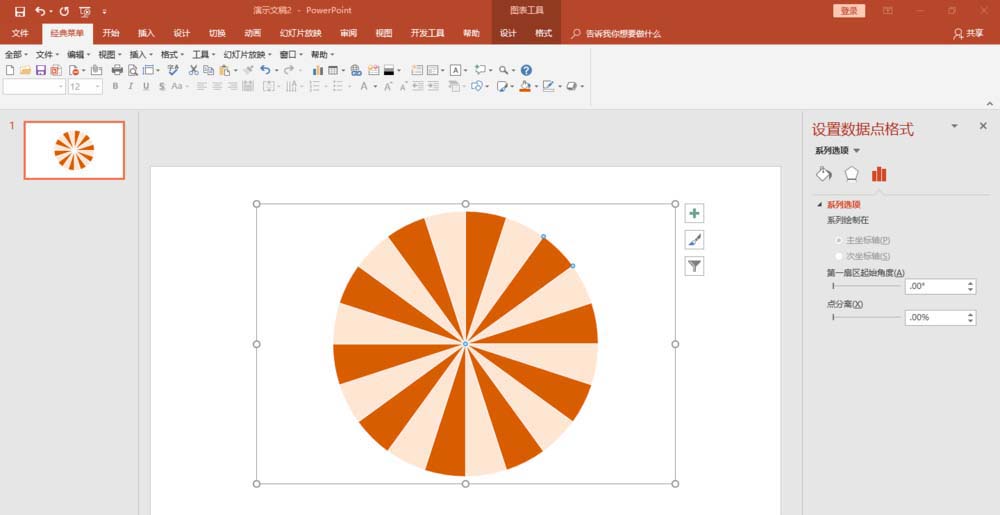Decrease point explosion with down spinner

[971, 321]
